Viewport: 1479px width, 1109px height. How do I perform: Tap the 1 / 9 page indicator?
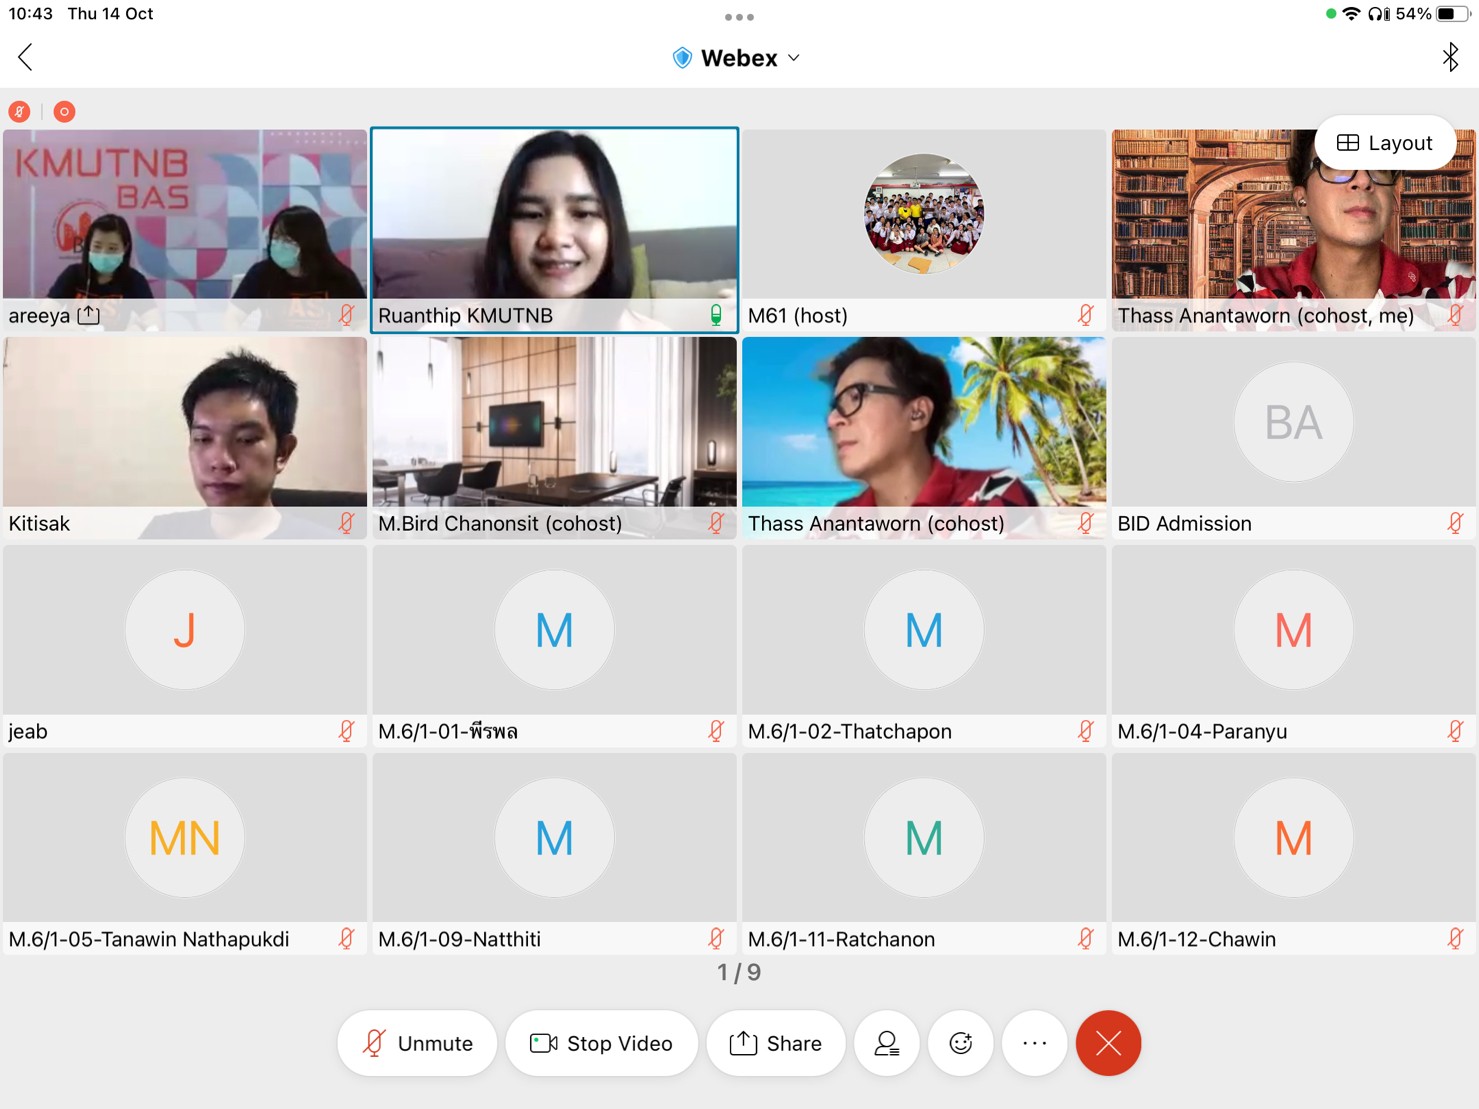[x=739, y=972]
